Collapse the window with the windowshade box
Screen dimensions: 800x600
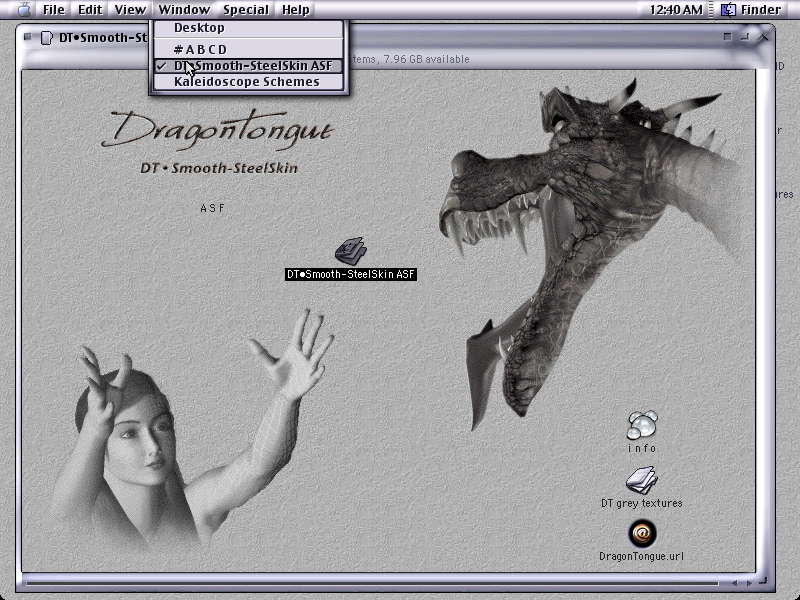[x=763, y=37]
